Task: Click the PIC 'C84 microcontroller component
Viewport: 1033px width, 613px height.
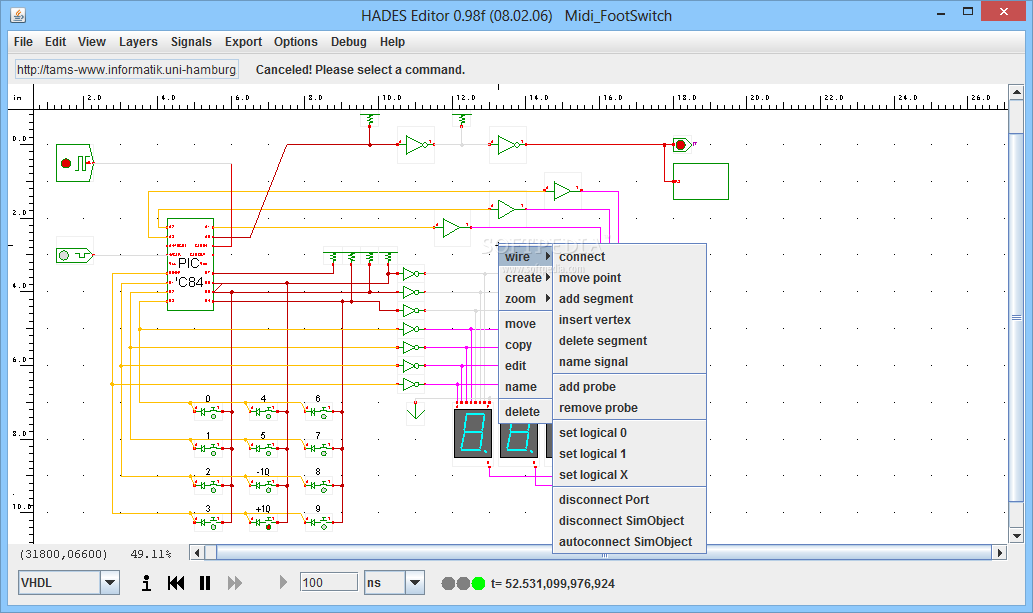Action: pos(190,264)
